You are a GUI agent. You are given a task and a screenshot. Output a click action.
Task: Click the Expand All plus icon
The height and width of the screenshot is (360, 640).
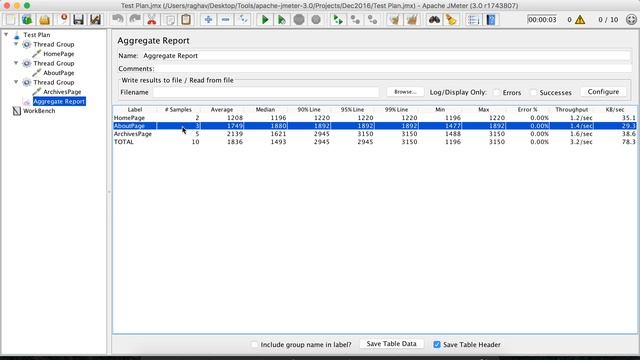click(208, 20)
